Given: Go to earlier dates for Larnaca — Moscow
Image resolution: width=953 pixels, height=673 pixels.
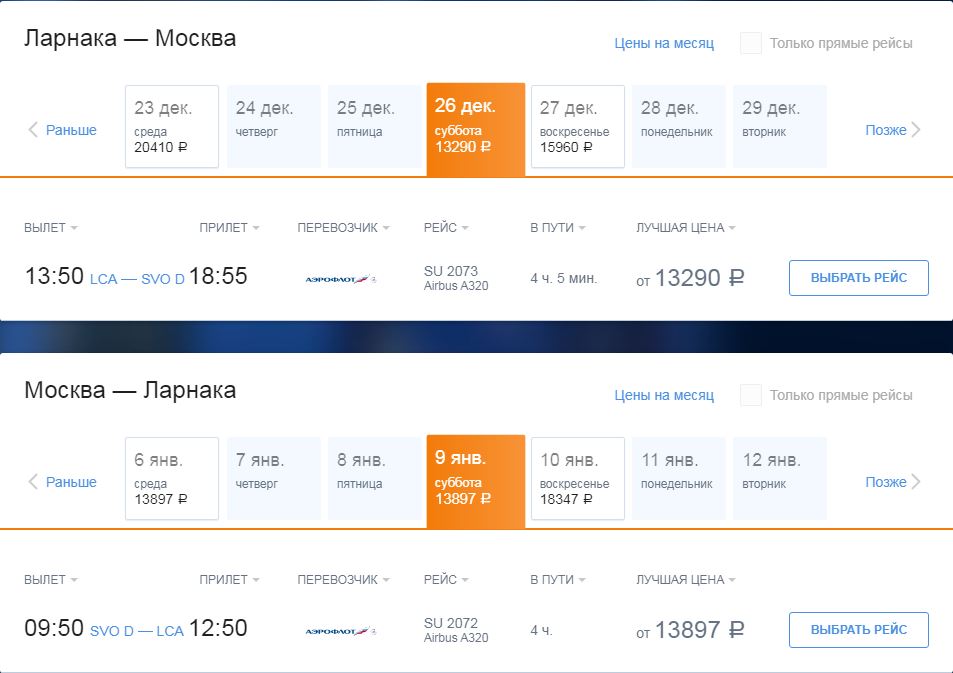Looking at the screenshot, I should point(62,130).
